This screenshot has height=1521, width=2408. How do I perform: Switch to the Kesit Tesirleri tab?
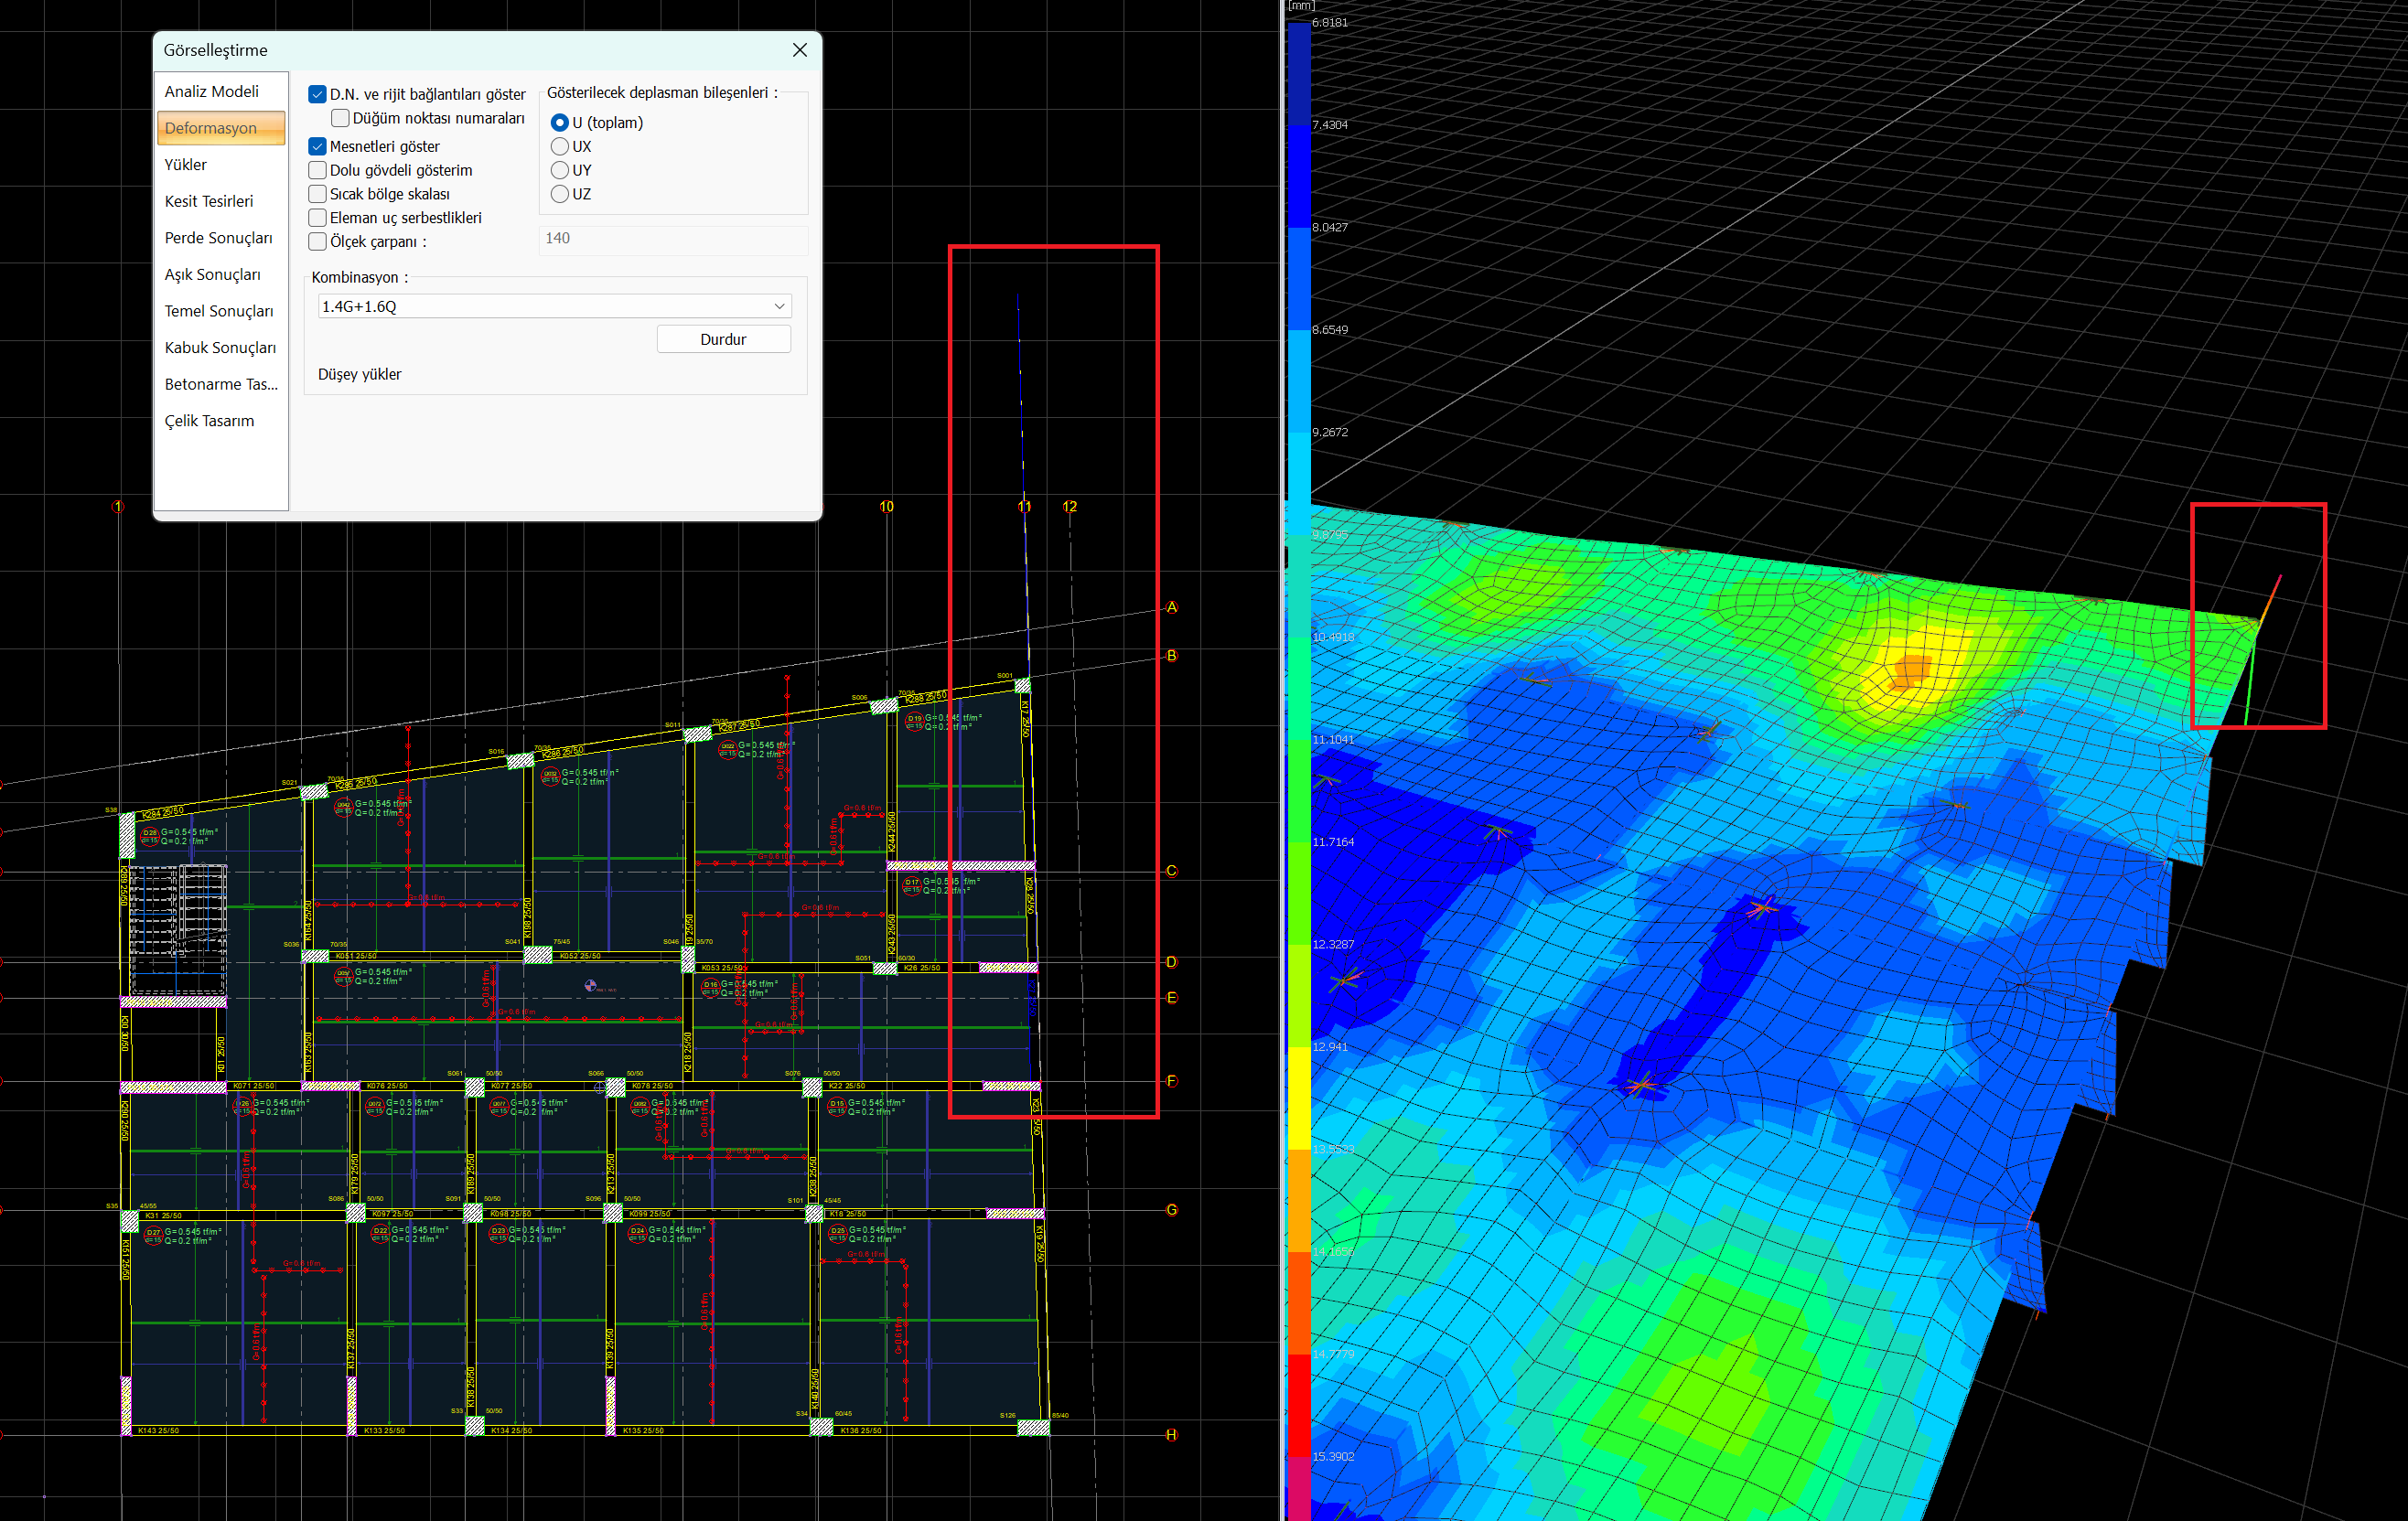209,201
